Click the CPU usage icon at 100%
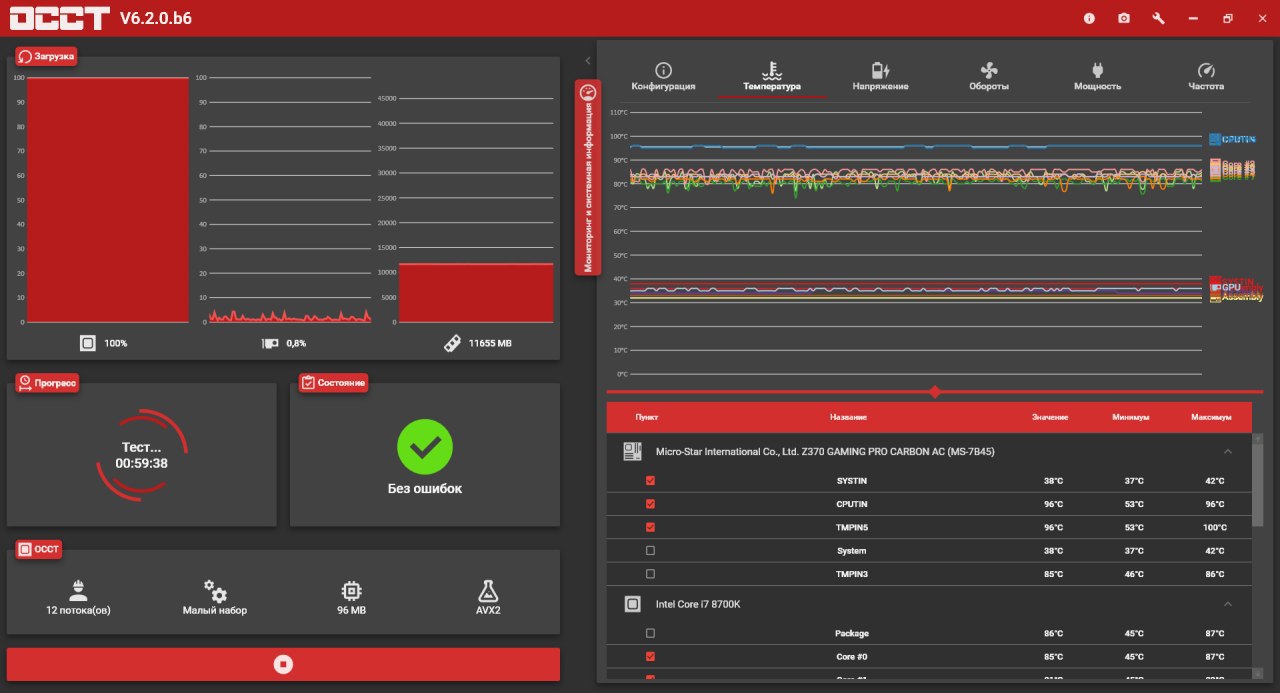 [x=88, y=343]
